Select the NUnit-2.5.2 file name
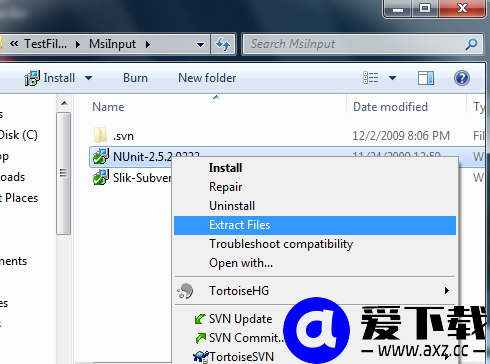The height and width of the screenshot is (364, 490). [142, 156]
